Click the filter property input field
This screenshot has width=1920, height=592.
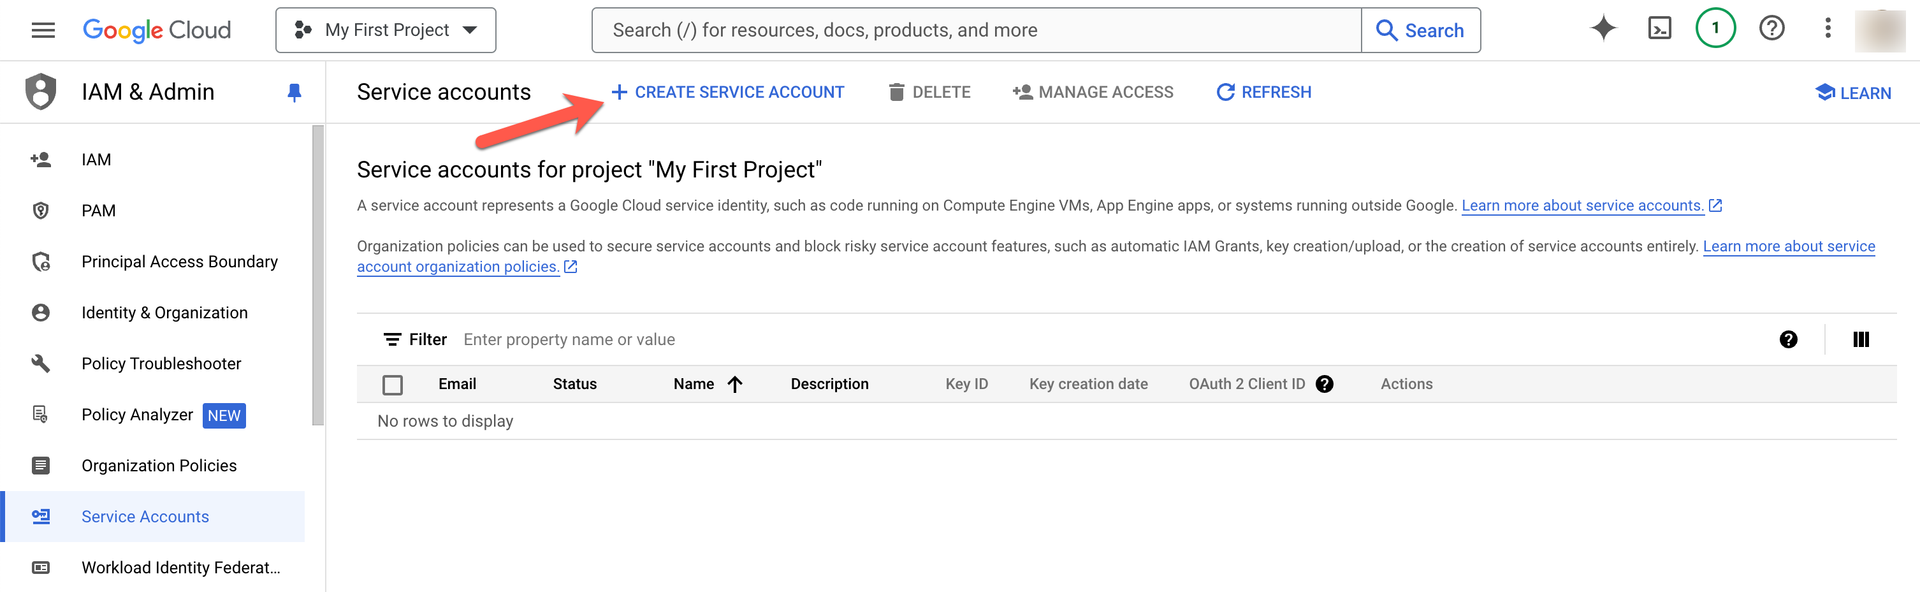(800, 340)
